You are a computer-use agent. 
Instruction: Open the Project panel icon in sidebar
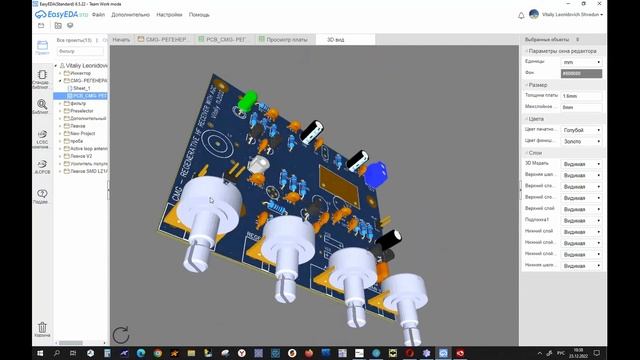pos(42,47)
